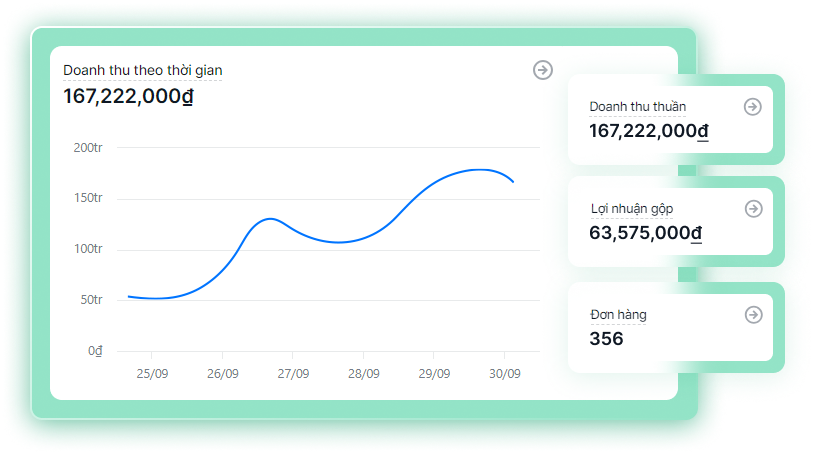815x454 pixels.
Task: Click the Lợi nhuận gộp label
Action: 631,209
